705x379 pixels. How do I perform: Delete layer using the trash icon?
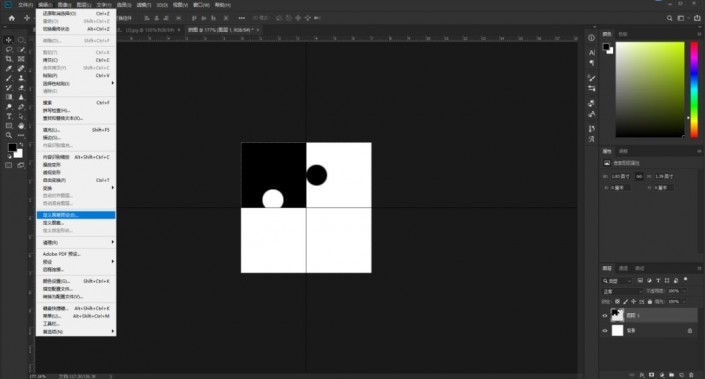tap(691, 375)
